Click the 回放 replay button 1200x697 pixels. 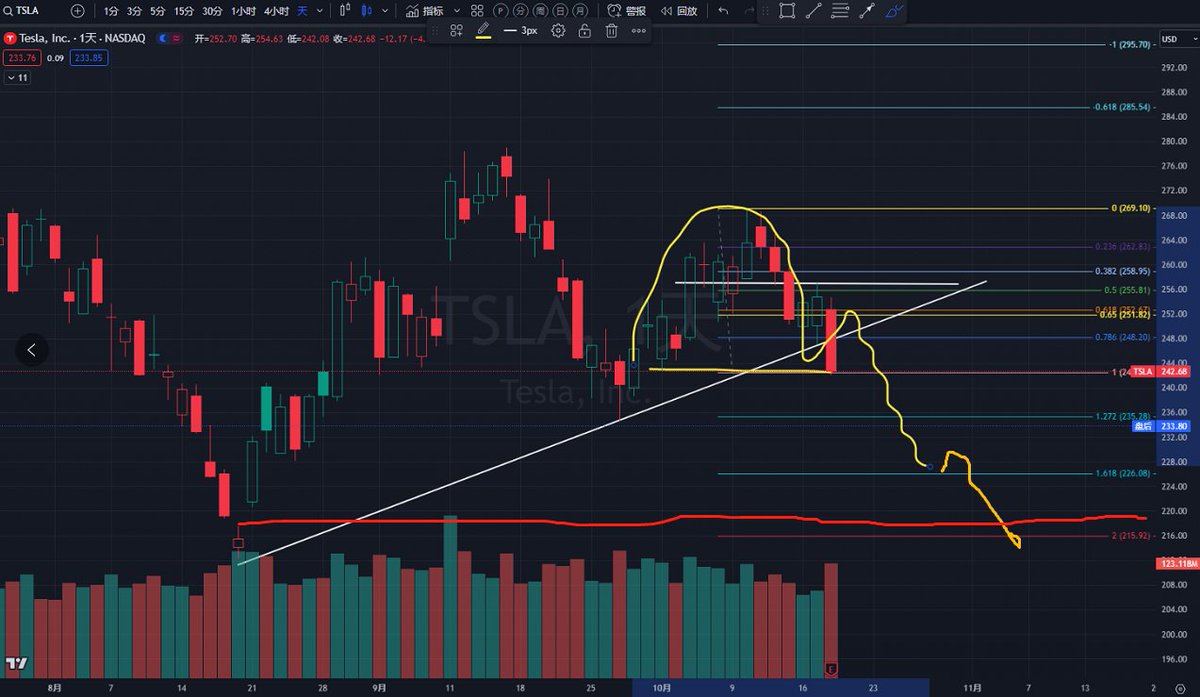point(678,11)
